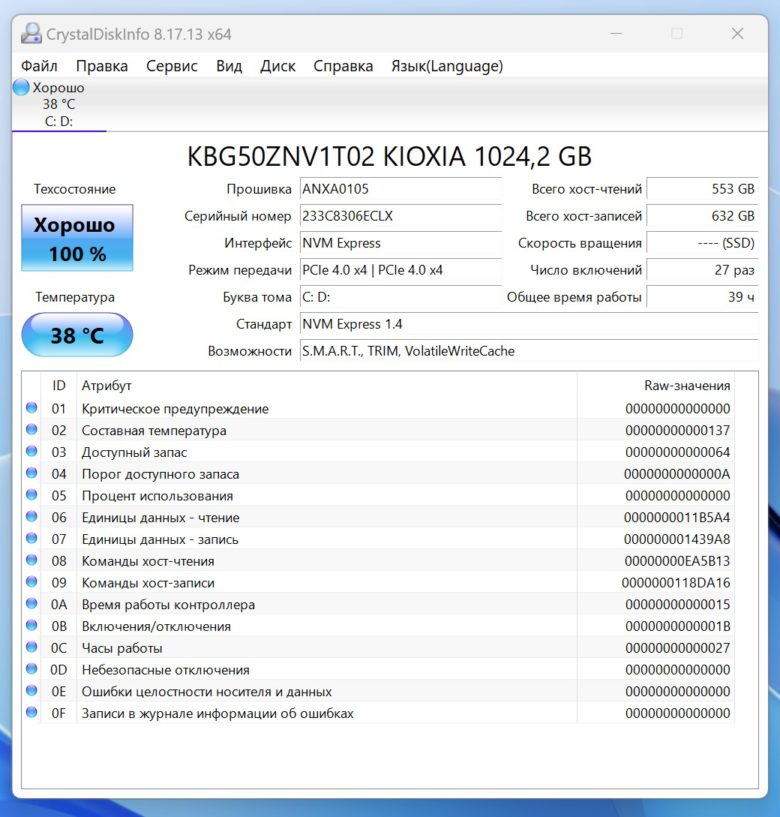
Task: Click the features field S.M.A.R.T., TRIM, VolatileWriteCache
Action: click(529, 351)
